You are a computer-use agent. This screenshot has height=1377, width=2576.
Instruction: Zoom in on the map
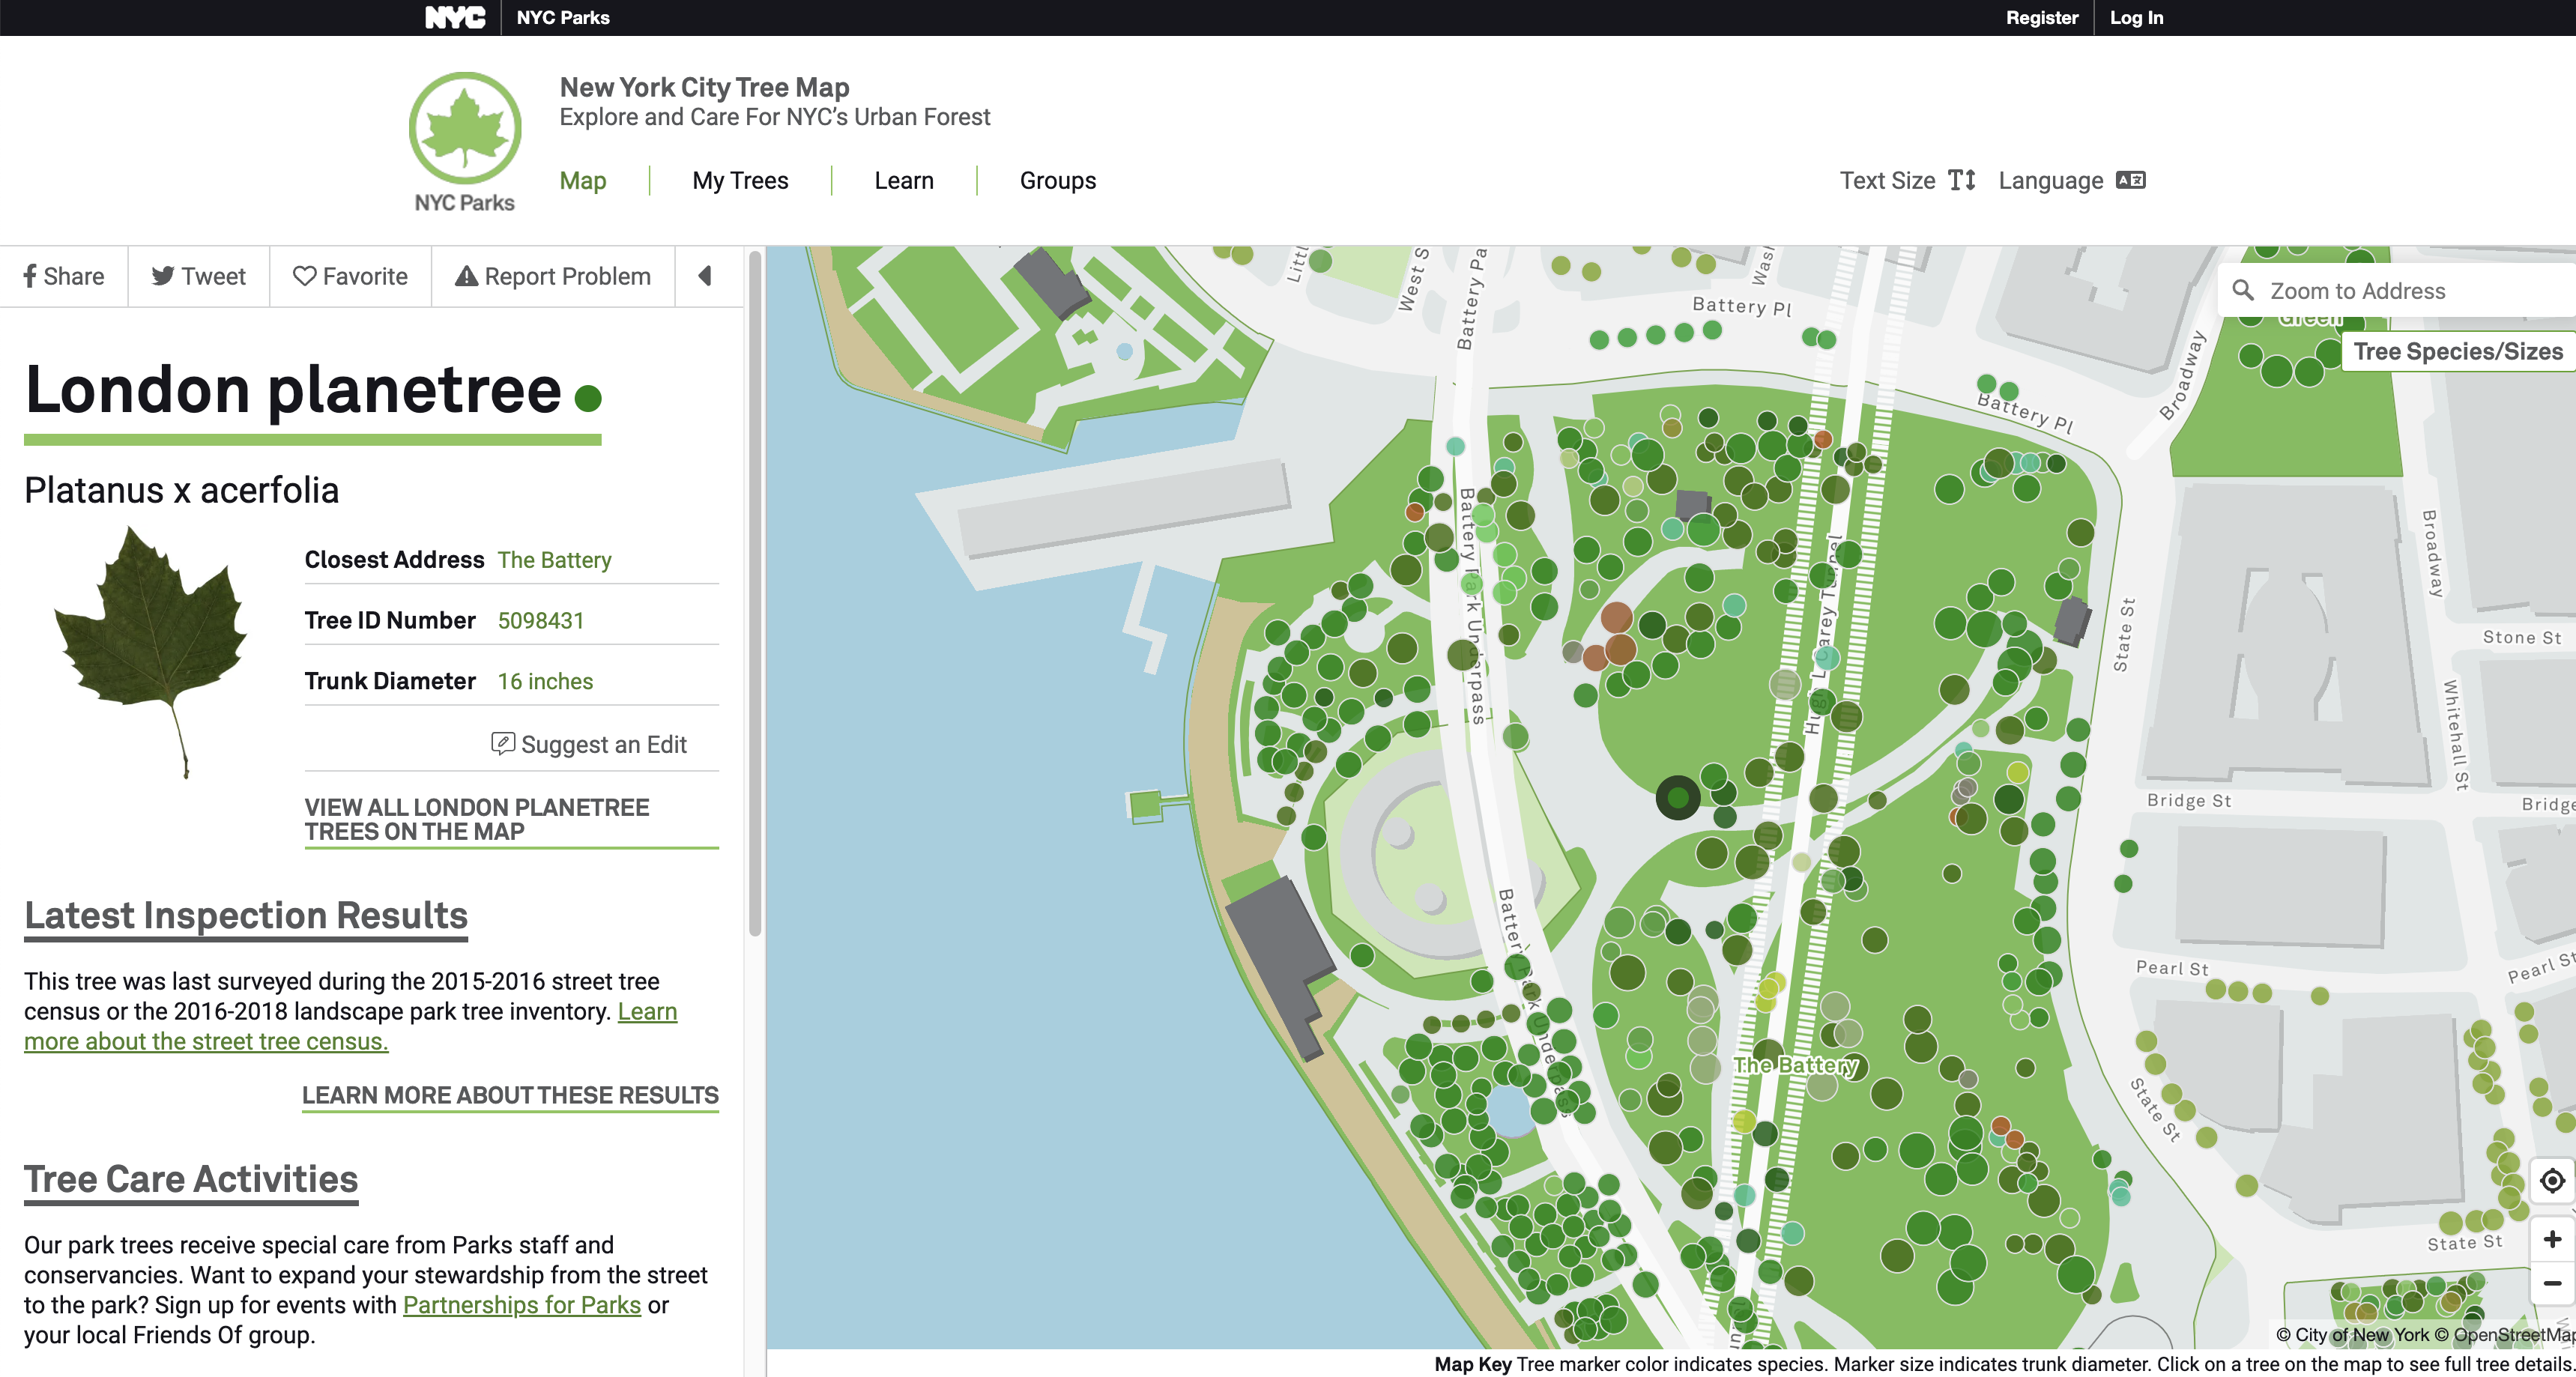point(2551,1239)
